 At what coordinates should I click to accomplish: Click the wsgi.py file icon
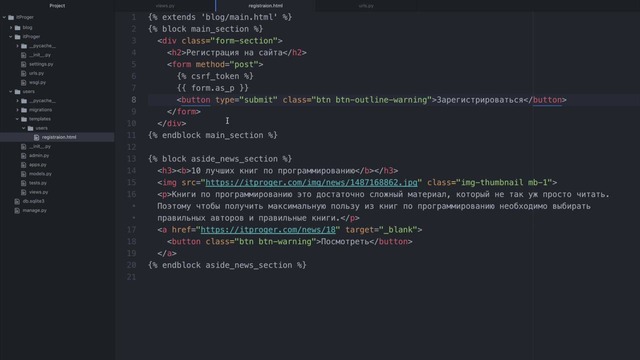pyautogui.click(x=24, y=82)
